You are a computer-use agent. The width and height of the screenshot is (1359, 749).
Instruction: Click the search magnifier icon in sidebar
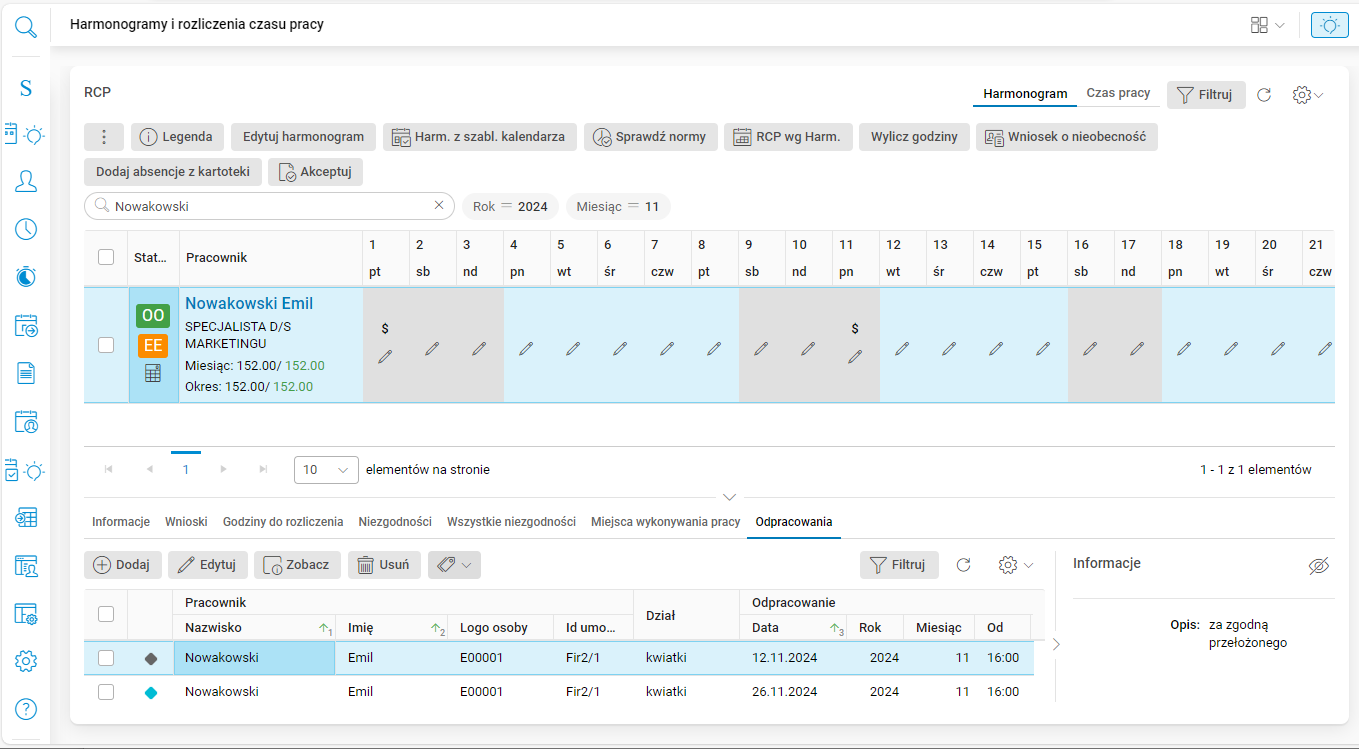pyautogui.click(x=26, y=26)
